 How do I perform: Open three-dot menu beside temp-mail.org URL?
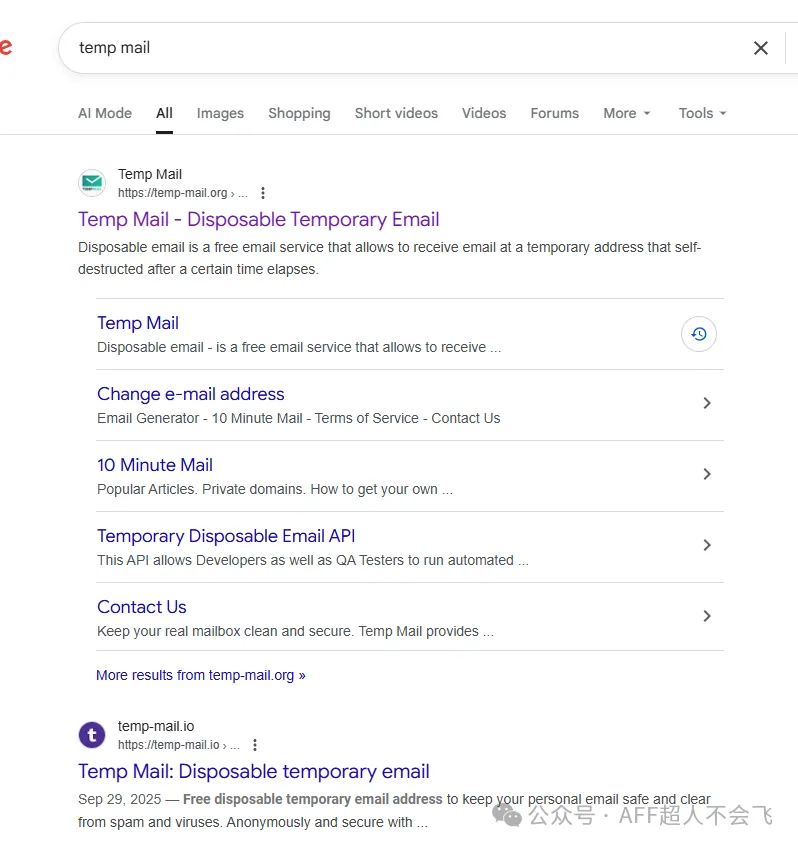pyautogui.click(x=263, y=193)
